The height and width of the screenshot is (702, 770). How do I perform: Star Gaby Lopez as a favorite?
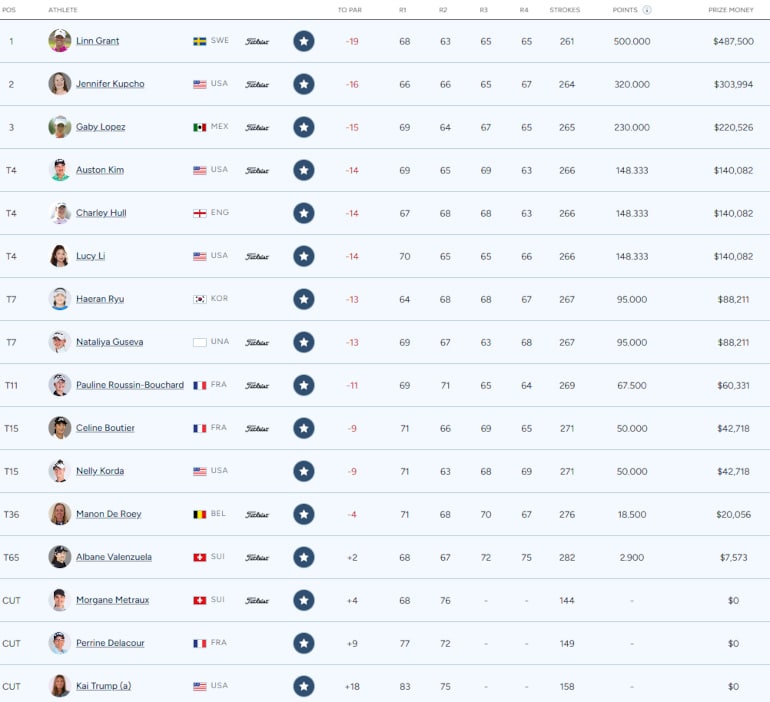304,127
